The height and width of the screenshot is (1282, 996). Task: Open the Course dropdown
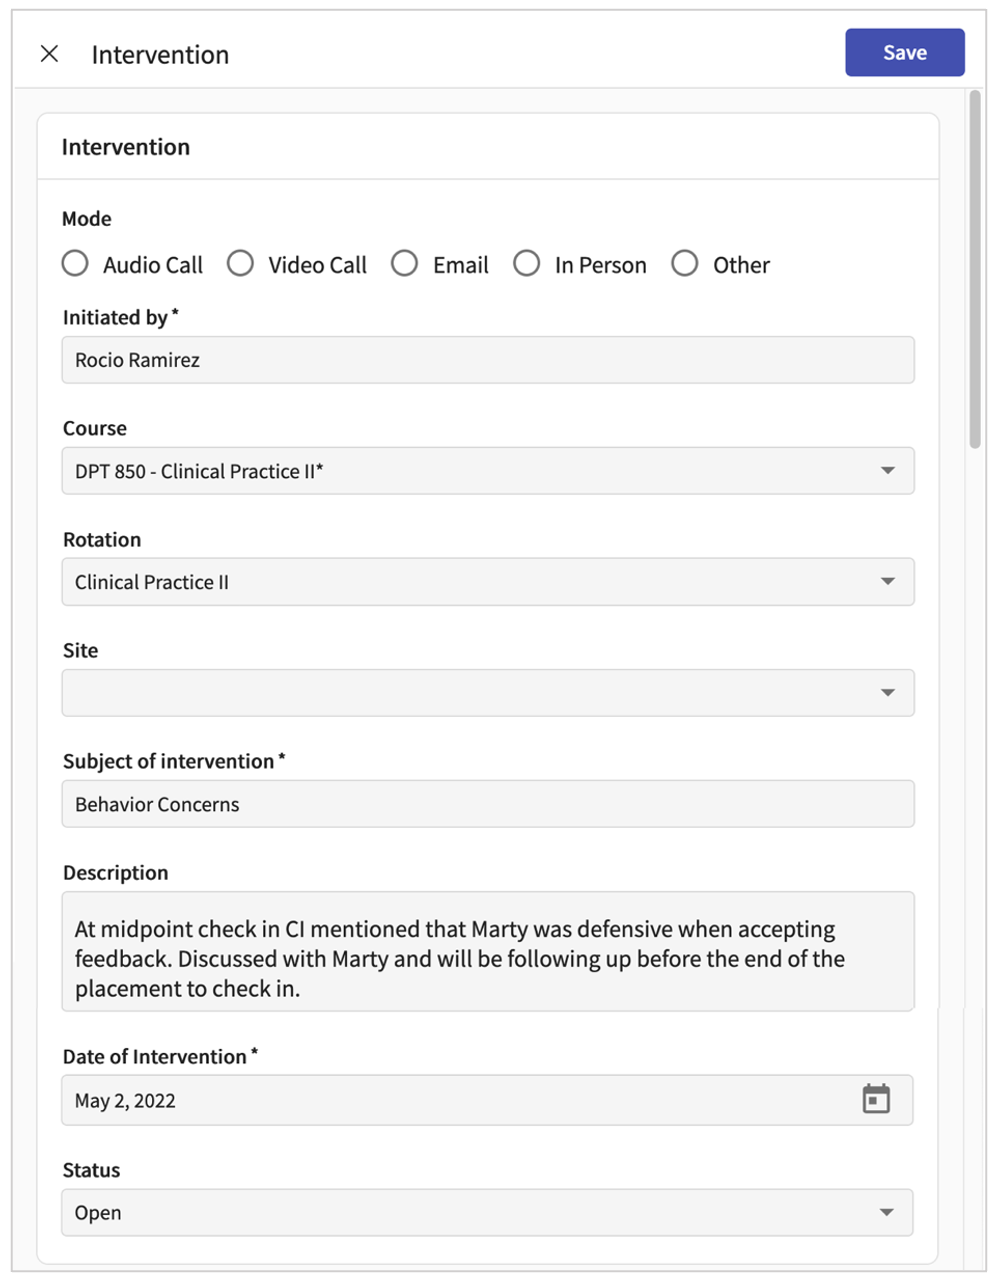coord(888,470)
